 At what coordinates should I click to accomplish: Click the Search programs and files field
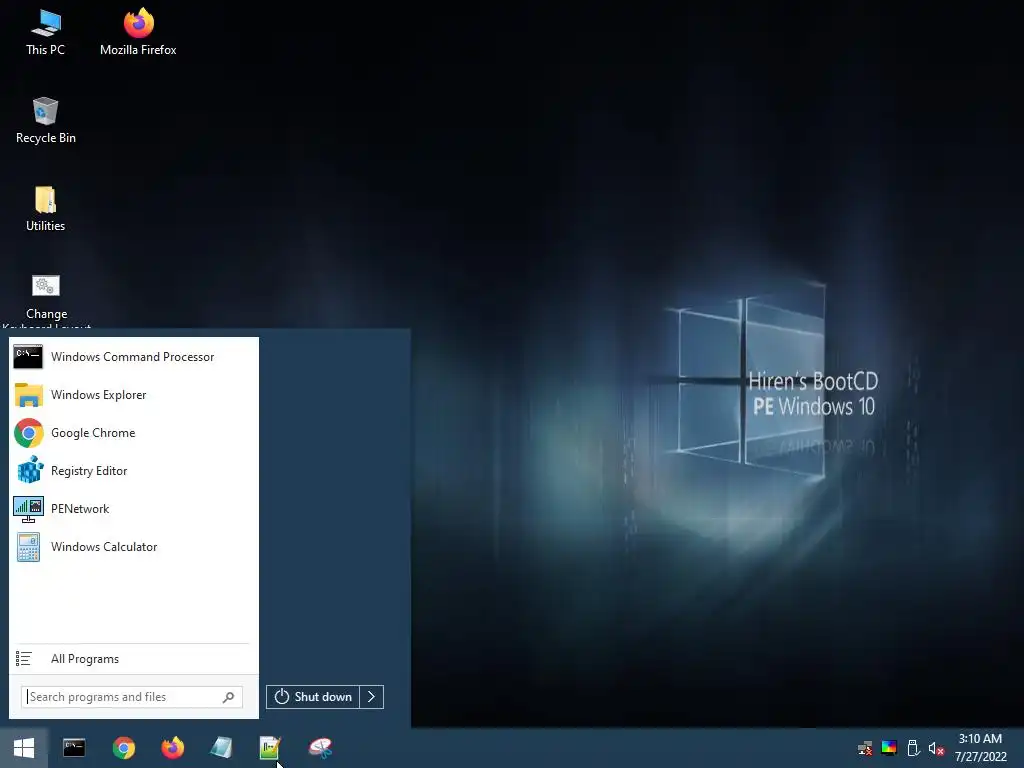pos(132,697)
